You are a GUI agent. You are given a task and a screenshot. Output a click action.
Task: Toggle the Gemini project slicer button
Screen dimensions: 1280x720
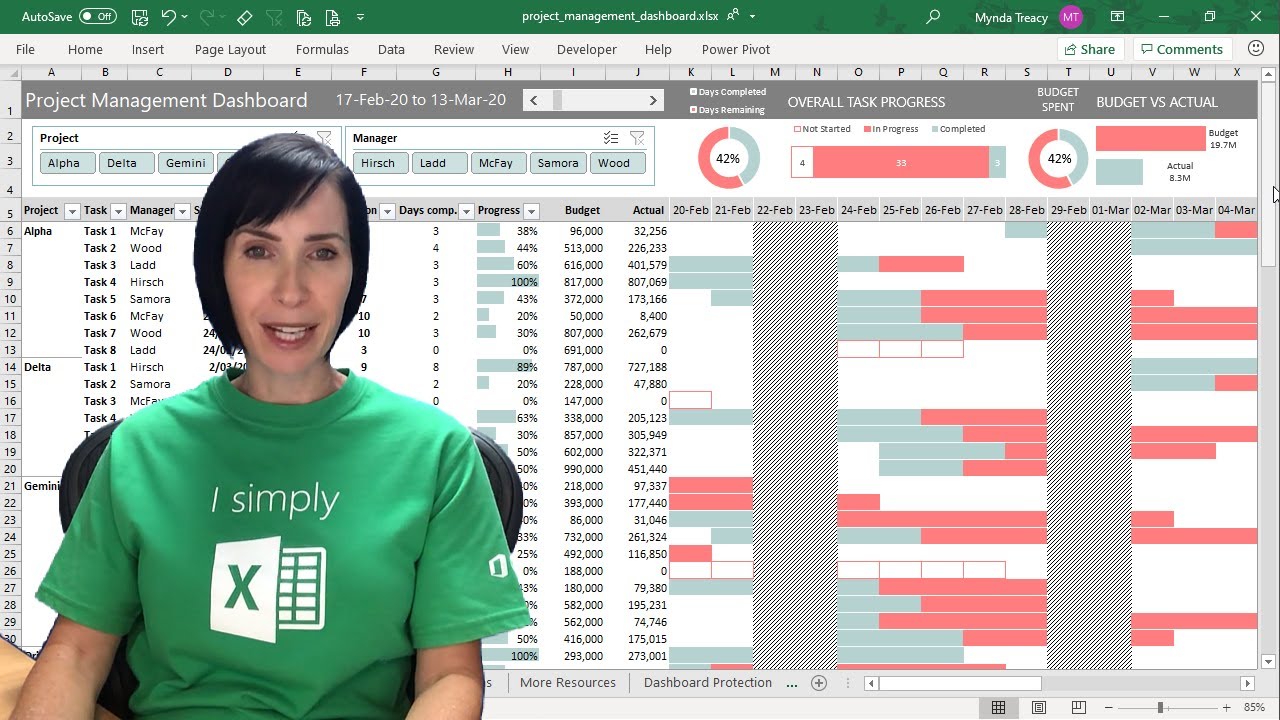[x=185, y=163]
